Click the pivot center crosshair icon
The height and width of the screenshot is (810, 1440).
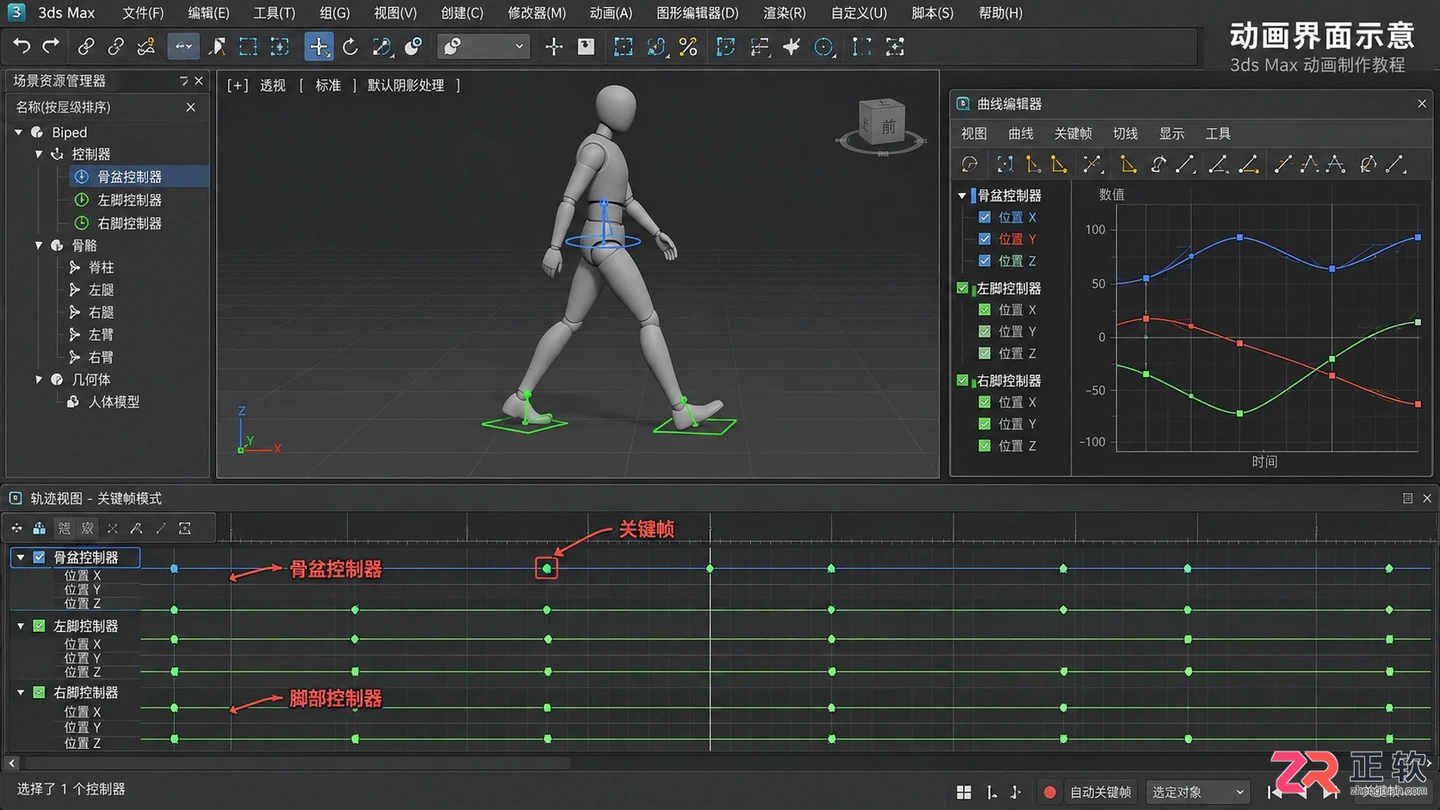554,46
